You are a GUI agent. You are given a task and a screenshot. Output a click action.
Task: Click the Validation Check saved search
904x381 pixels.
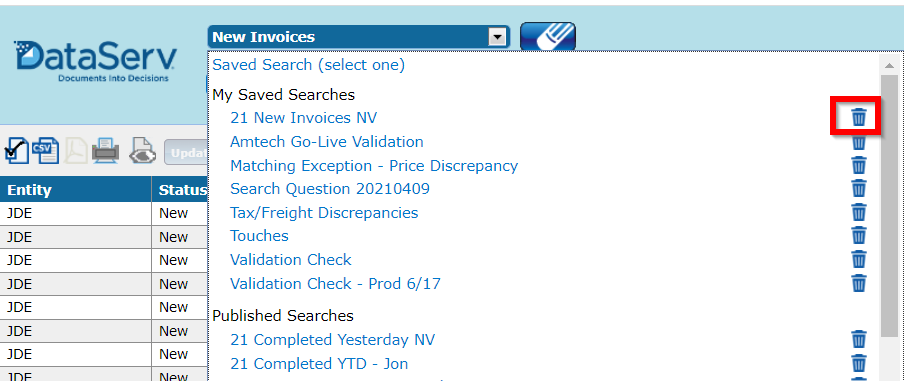(x=291, y=260)
